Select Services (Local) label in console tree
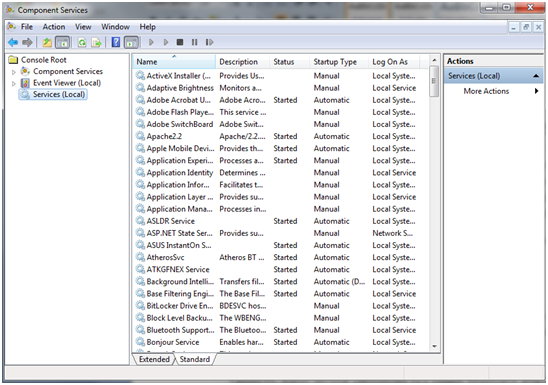This screenshot has height=385, width=548. [59, 94]
